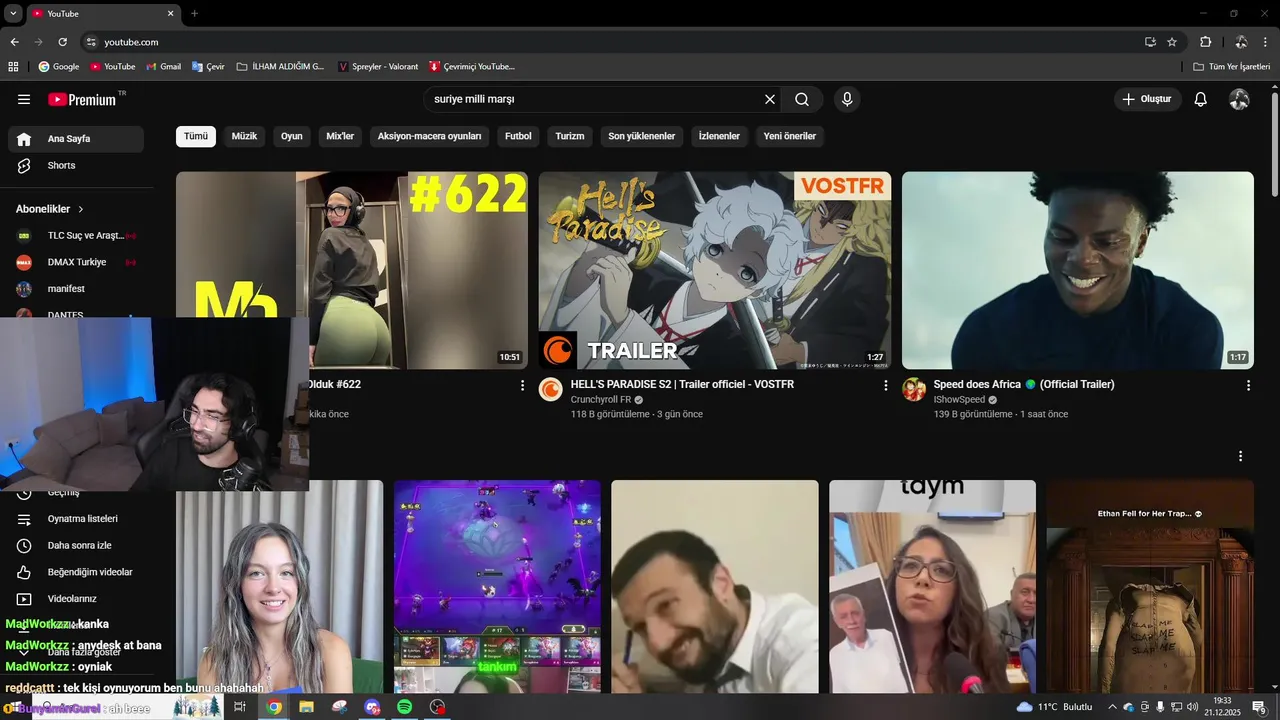
Task: Select the Turizm filter chip
Action: [570, 136]
